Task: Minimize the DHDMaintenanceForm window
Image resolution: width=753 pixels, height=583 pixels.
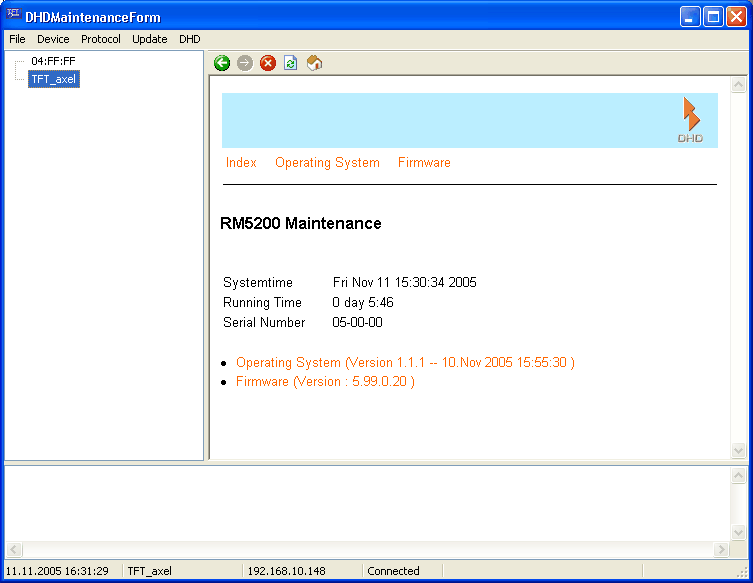Action: [690, 17]
